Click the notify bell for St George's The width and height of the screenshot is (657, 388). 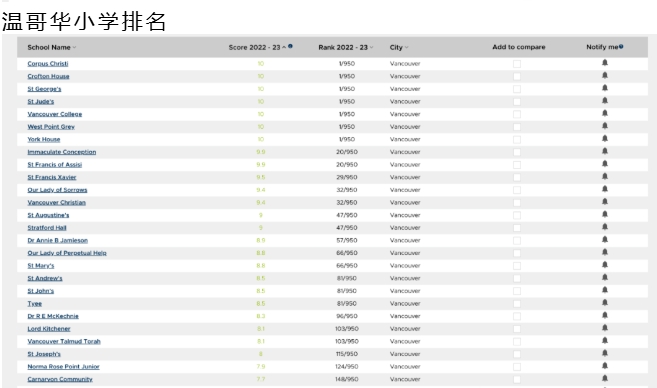(x=605, y=88)
